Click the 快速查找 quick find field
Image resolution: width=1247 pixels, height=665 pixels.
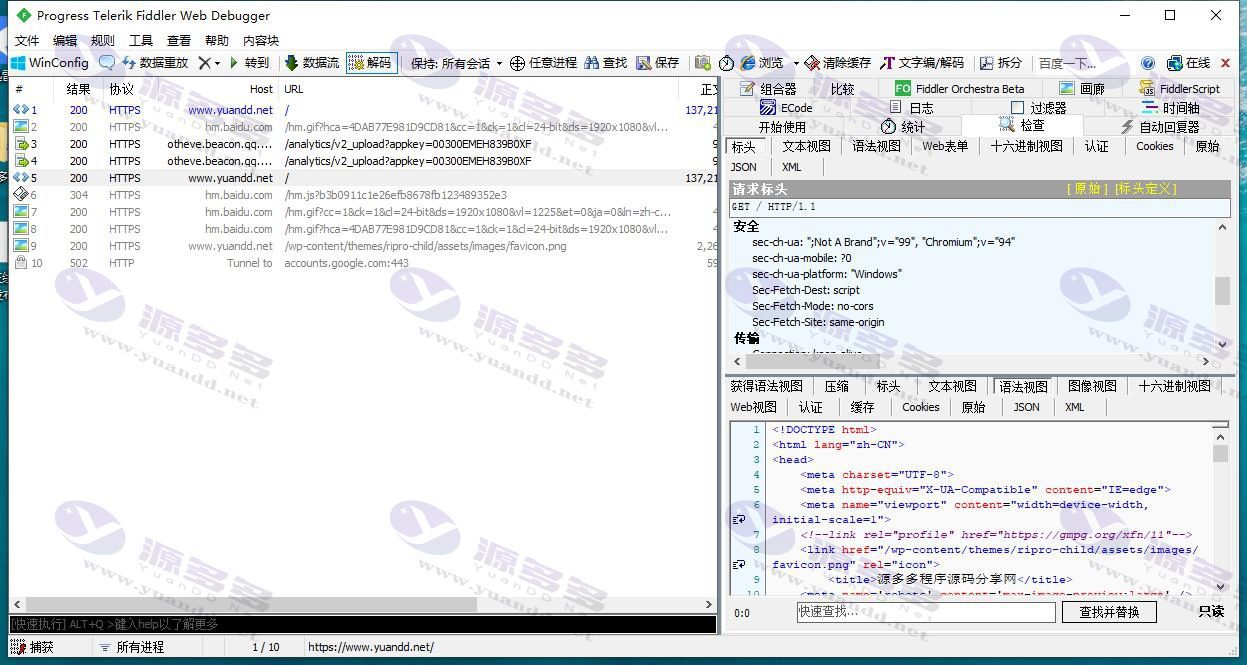click(x=926, y=612)
